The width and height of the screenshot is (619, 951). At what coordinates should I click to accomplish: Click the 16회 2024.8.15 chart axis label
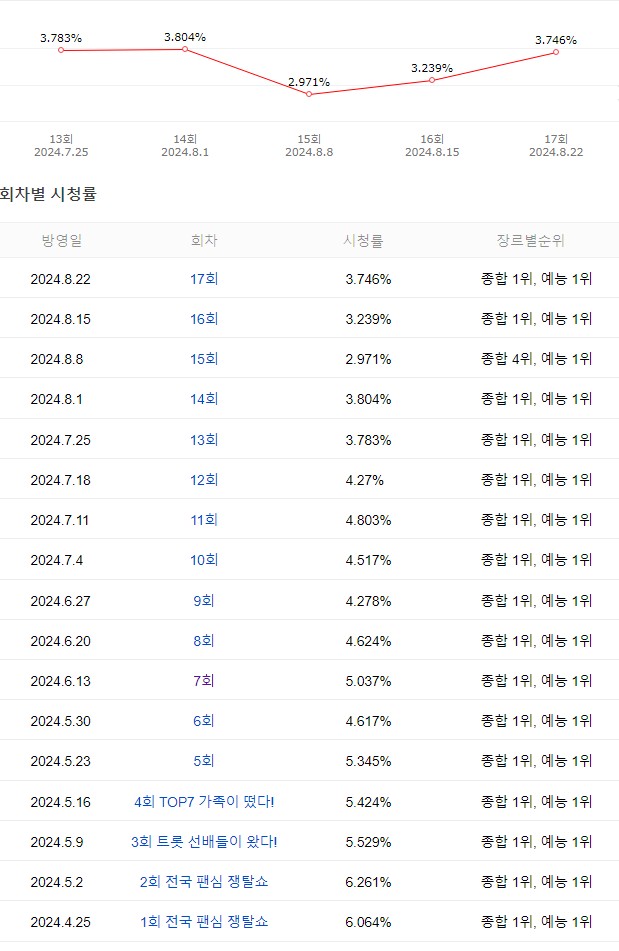pyautogui.click(x=432, y=146)
